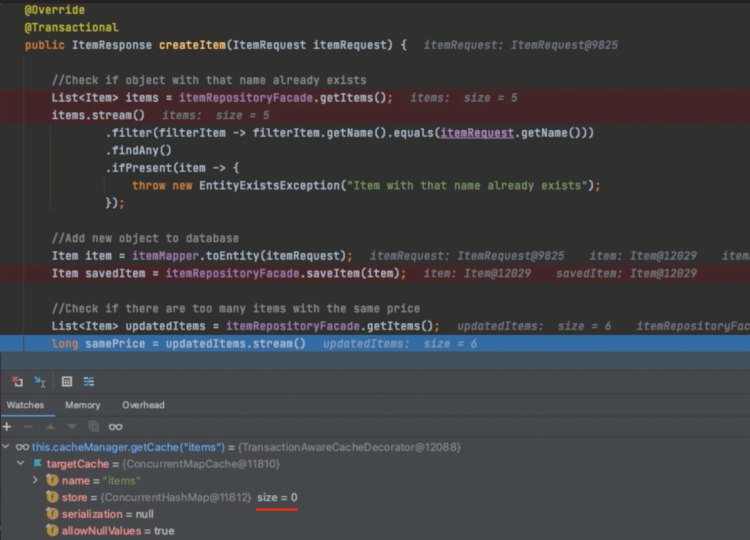
Task: Select the Watches tab
Action: tap(25, 405)
